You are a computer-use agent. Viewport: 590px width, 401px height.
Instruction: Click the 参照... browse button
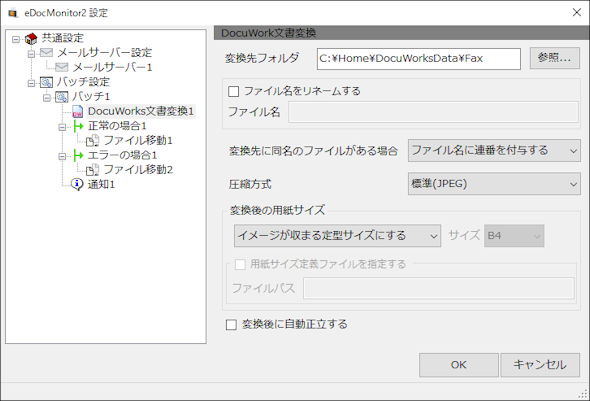point(555,58)
